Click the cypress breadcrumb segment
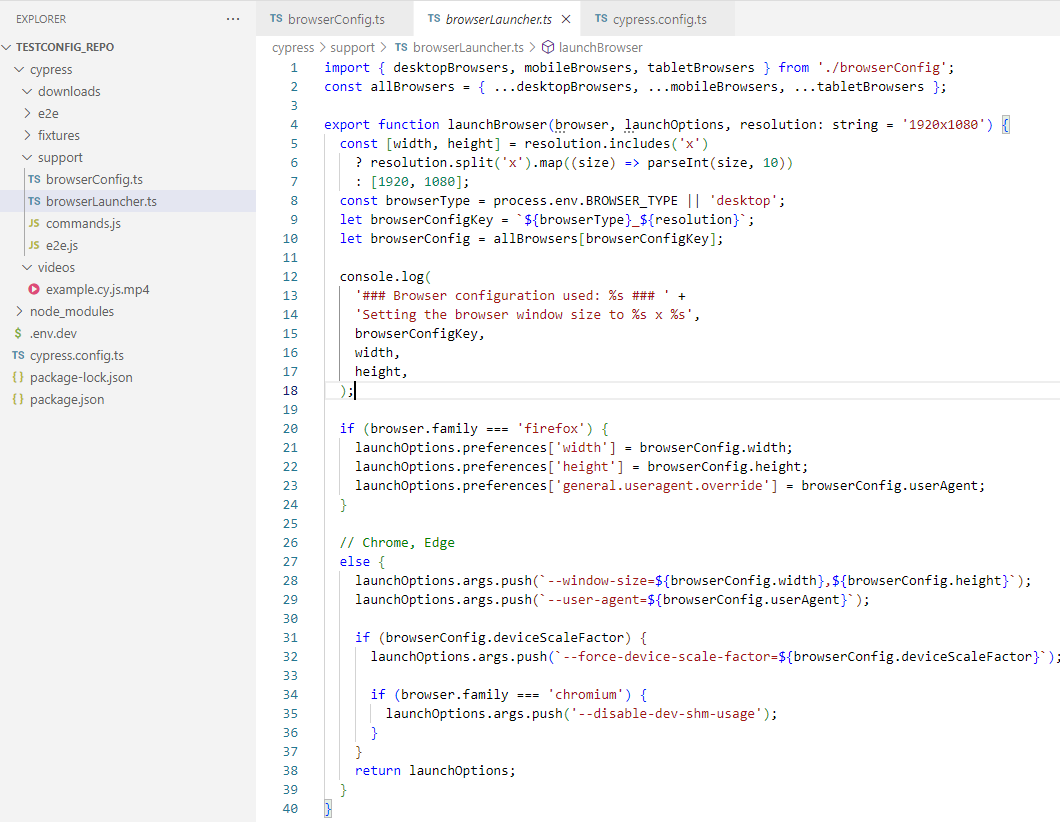Viewport: 1060px width, 822px height. coord(293,47)
